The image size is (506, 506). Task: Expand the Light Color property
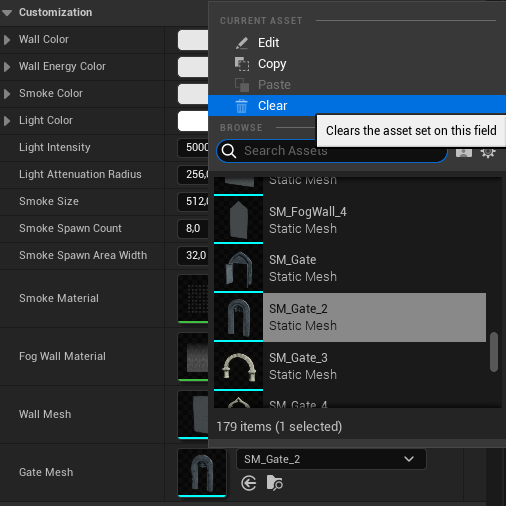(7, 121)
